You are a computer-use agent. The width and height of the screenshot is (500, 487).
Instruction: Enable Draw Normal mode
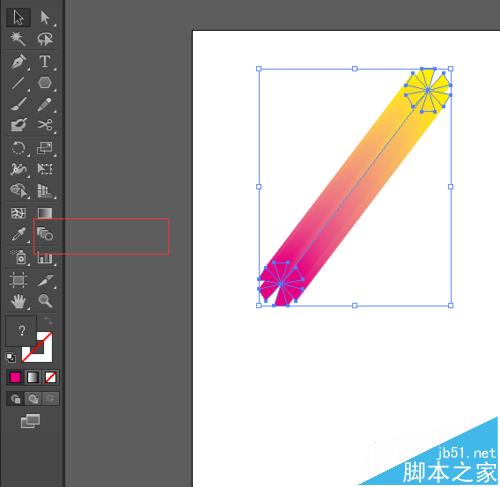[x=15, y=399]
